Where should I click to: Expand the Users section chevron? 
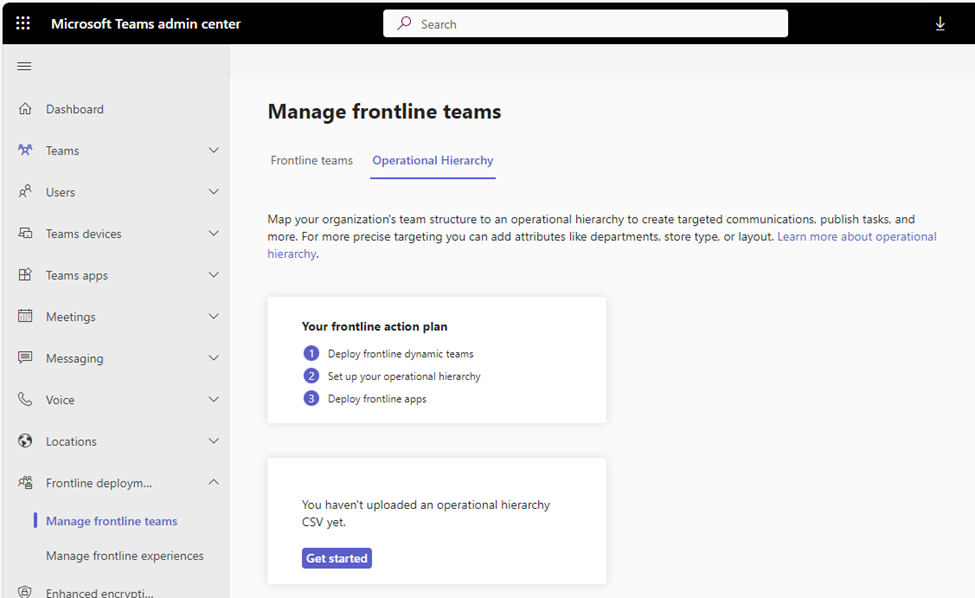click(213, 191)
